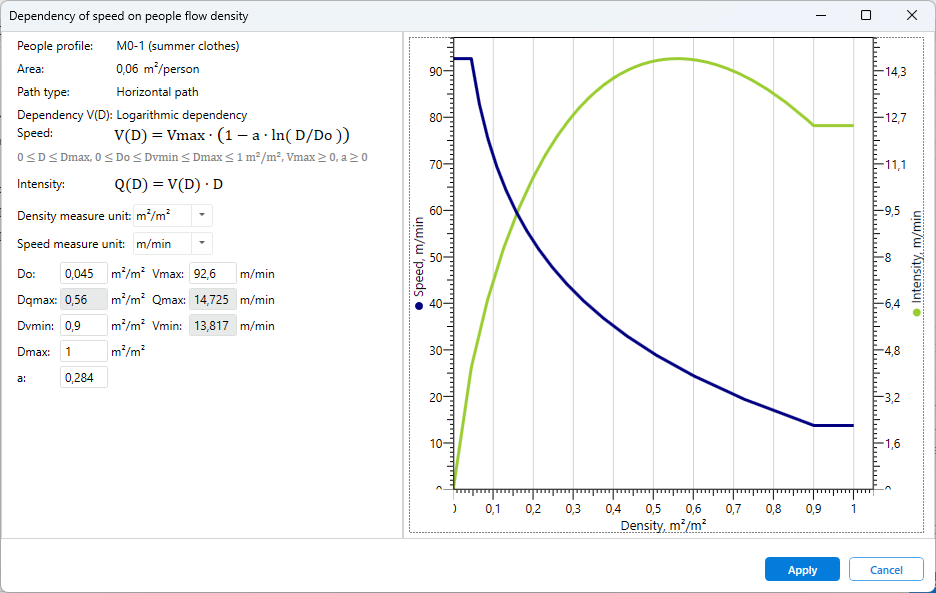Maximize the dependency dialog window
Image resolution: width=936 pixels, height=593 pixels.
[x=866, y=16]
